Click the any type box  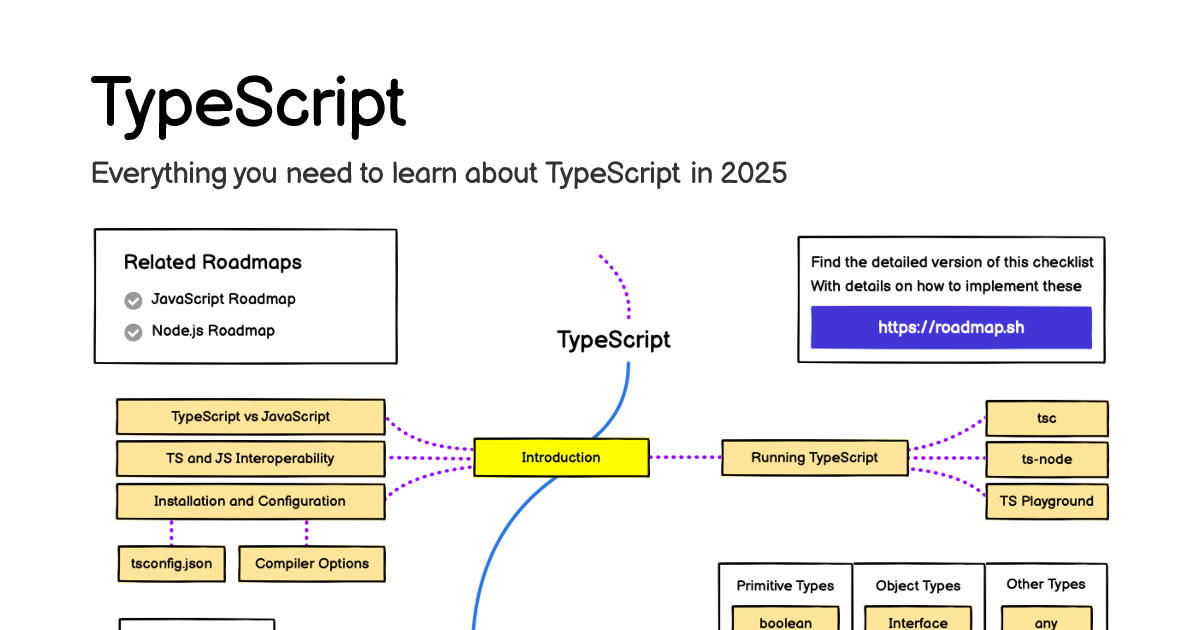1046,620
